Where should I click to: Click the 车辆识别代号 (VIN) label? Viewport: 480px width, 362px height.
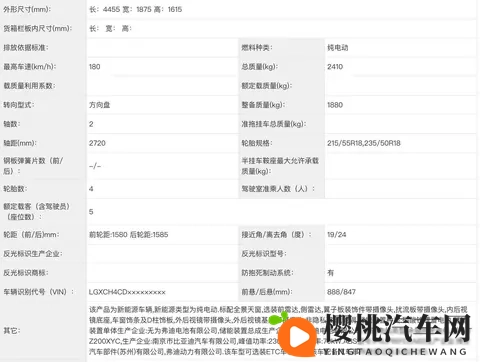click(x=39, y=292)
